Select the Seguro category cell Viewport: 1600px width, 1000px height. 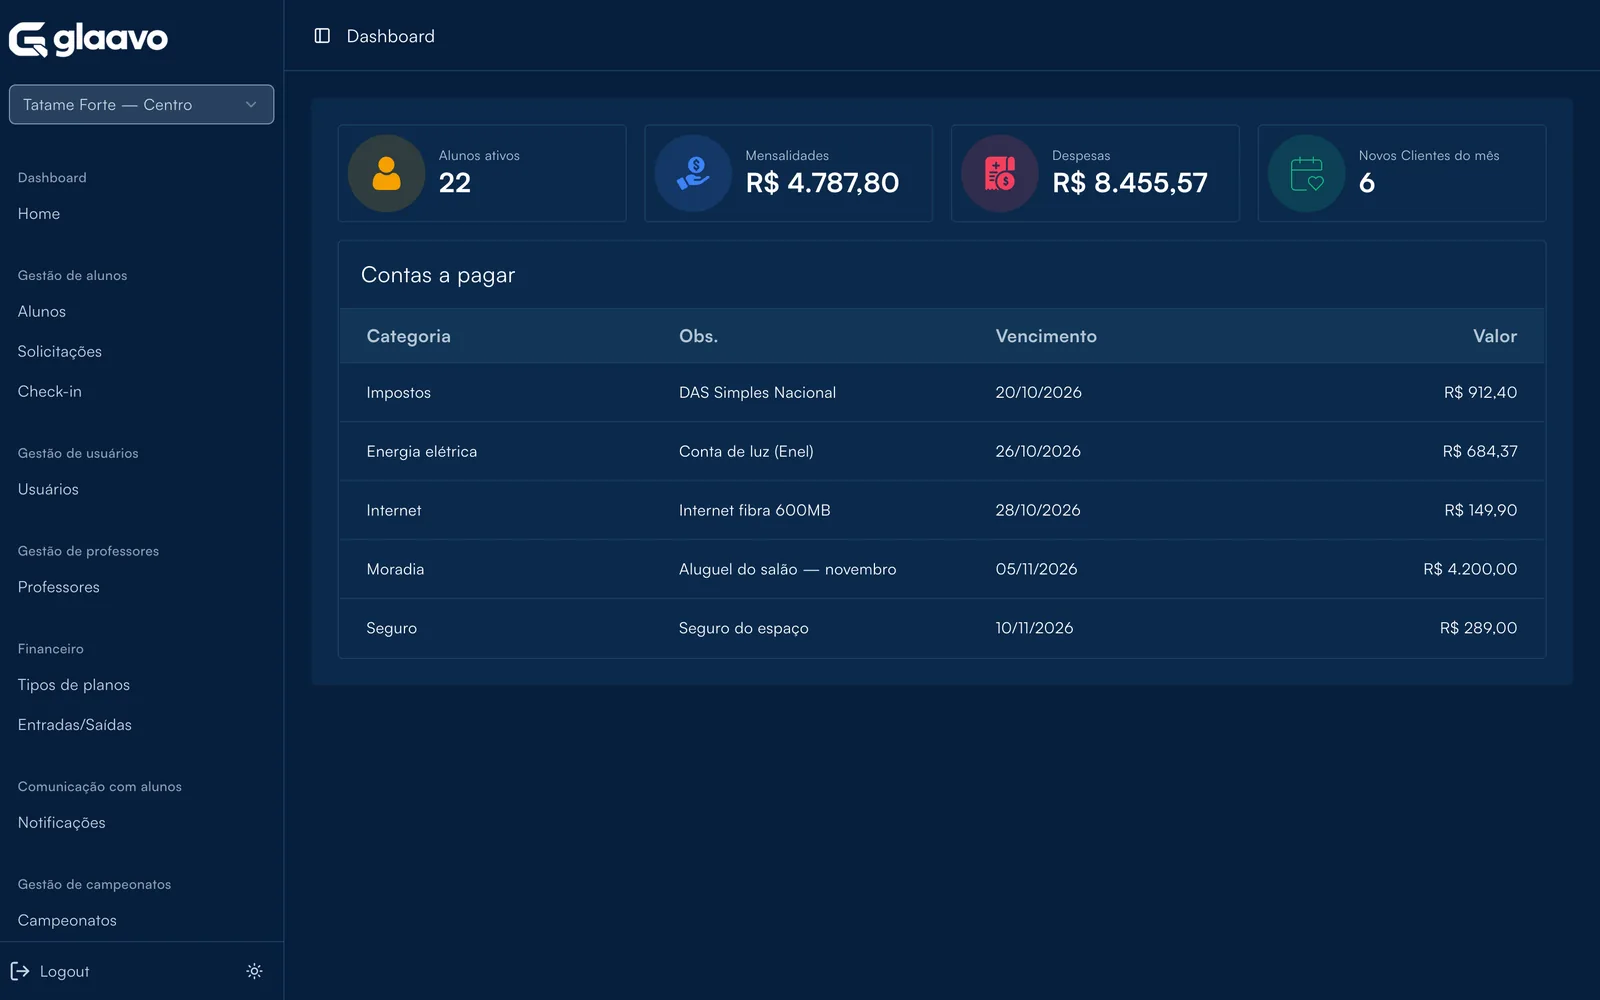[392, 629]
